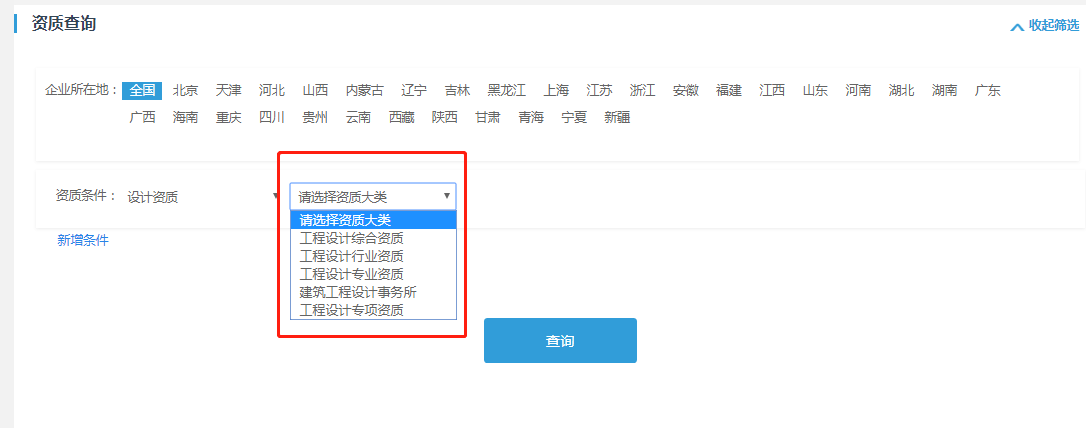Filter by 北京 region
The width and height of the screenshot is (1086, 428).
pyautogui.click(x=185, y=90)
